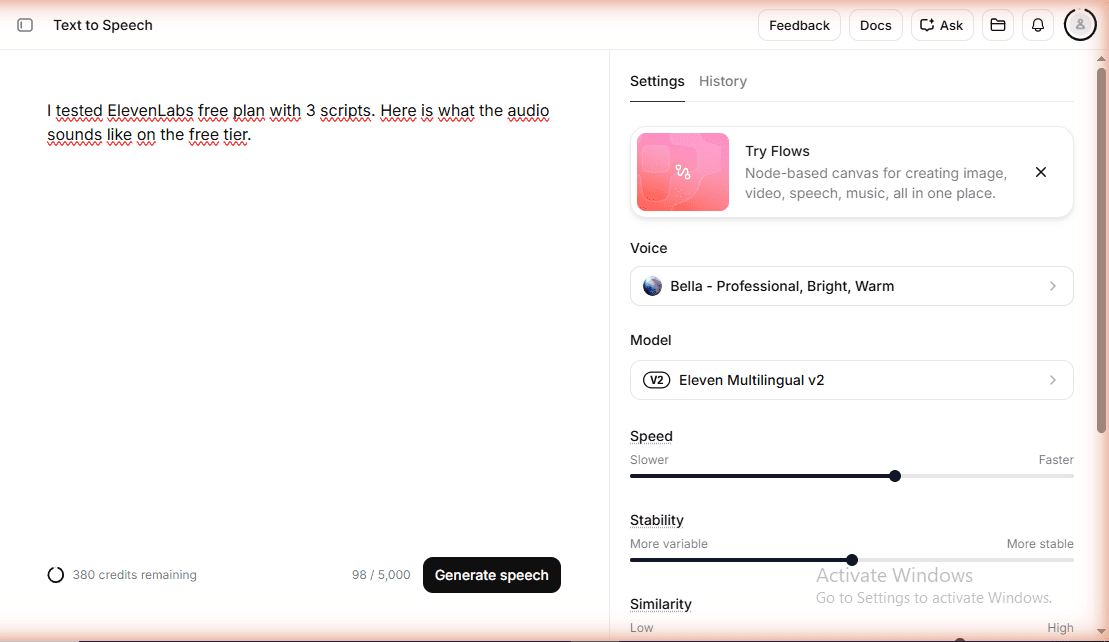Click the Stability label
Viewport: 1109px width, 642px height.
657,520
